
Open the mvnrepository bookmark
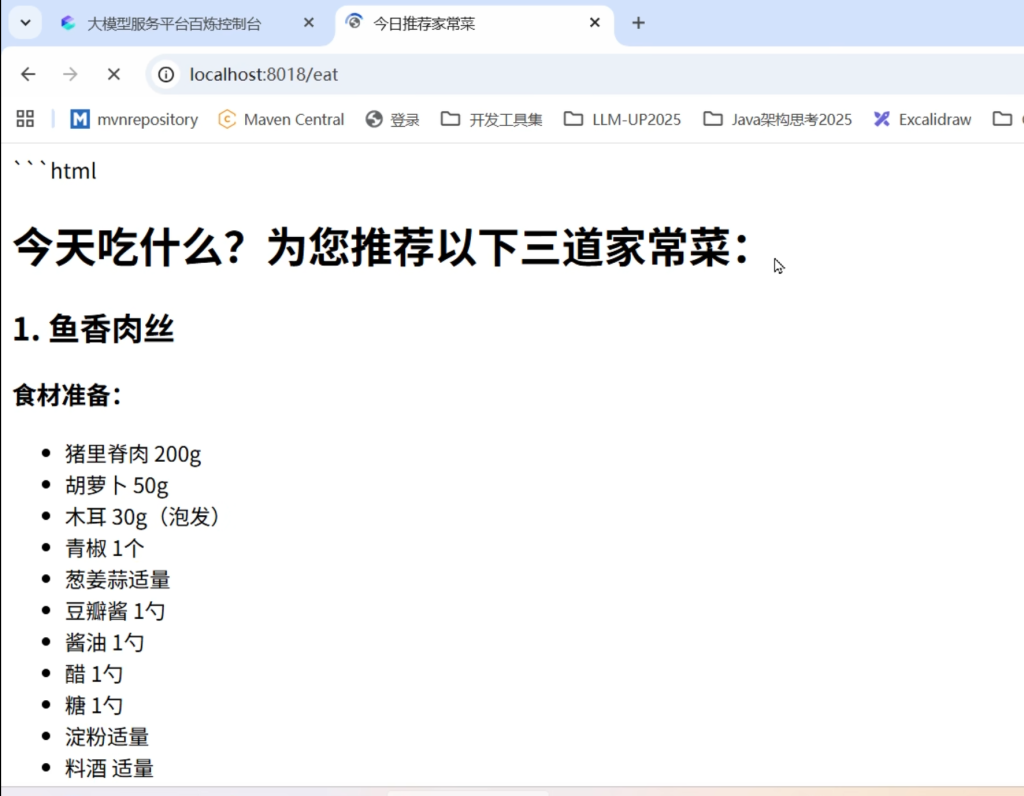pyautogui.click(x=134, y=119)
